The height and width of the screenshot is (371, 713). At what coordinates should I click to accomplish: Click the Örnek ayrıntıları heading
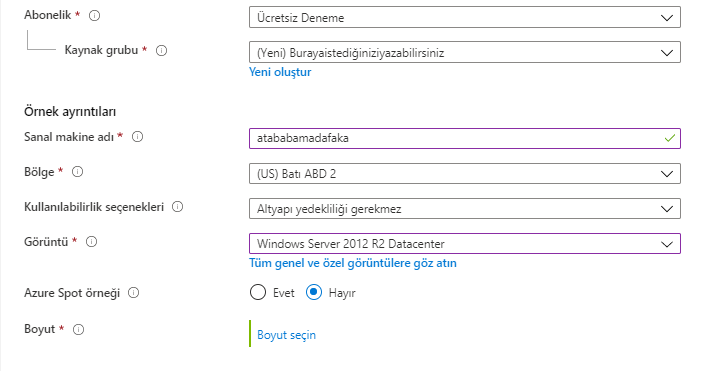(x=70, y=112)
